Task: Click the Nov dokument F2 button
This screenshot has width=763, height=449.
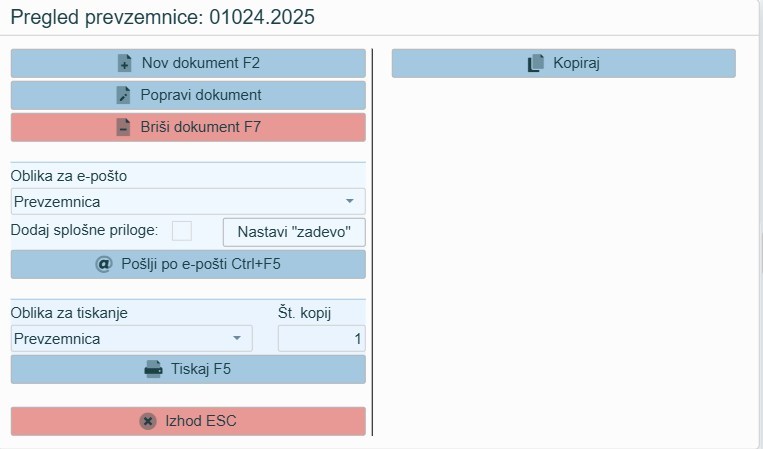Action: 188,63
